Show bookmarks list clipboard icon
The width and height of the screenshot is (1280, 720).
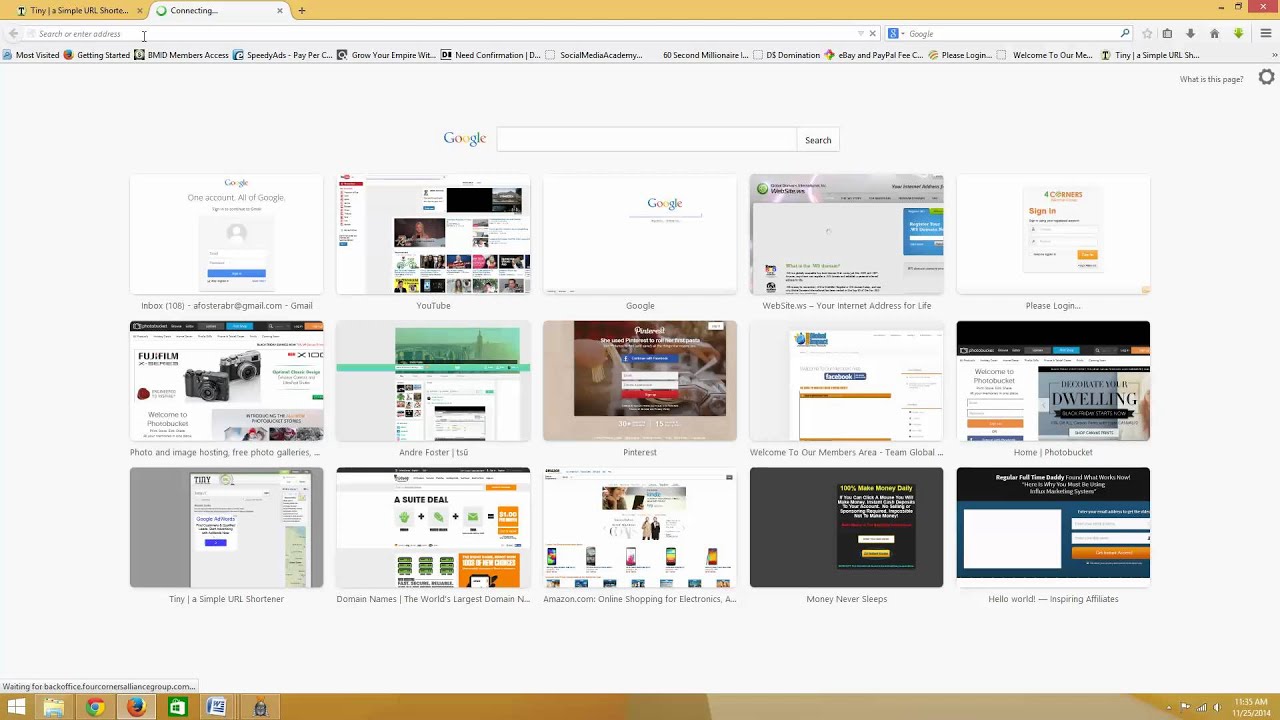pos(1167,34)
